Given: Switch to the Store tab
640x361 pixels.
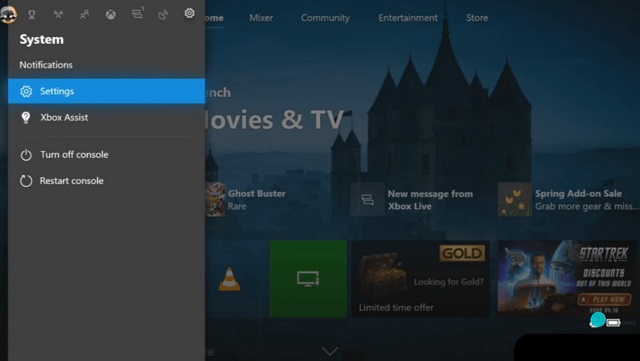Looking at the screenshot, I should click(477, 18).
